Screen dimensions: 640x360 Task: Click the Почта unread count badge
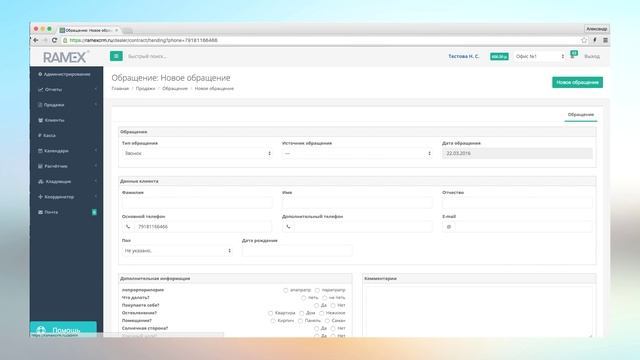point(94,212)
